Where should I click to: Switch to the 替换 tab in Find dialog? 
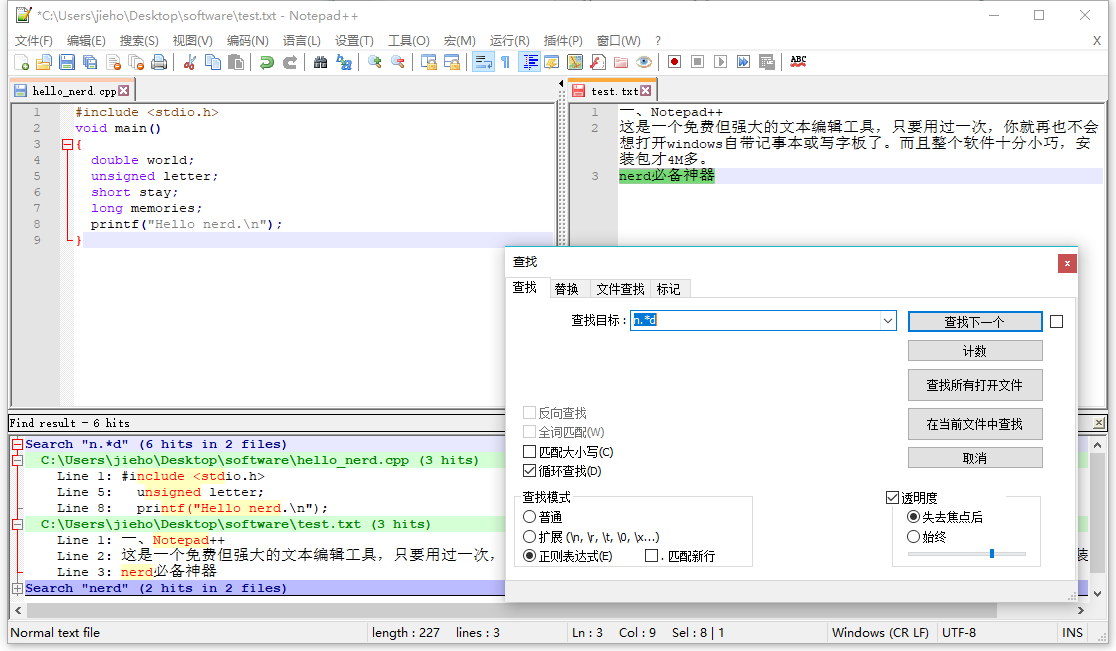567,288
